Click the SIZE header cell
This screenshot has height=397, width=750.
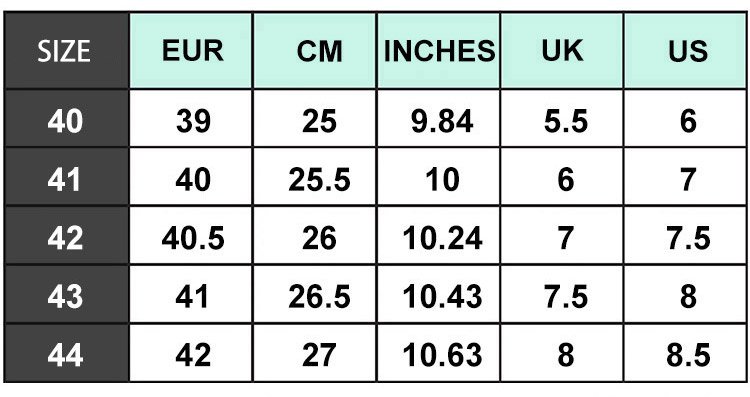click(66, 51)
